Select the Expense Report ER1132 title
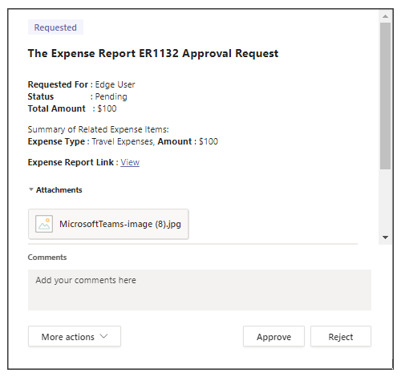Viewport: 402px width, 380px height. (x=153, y=53)
